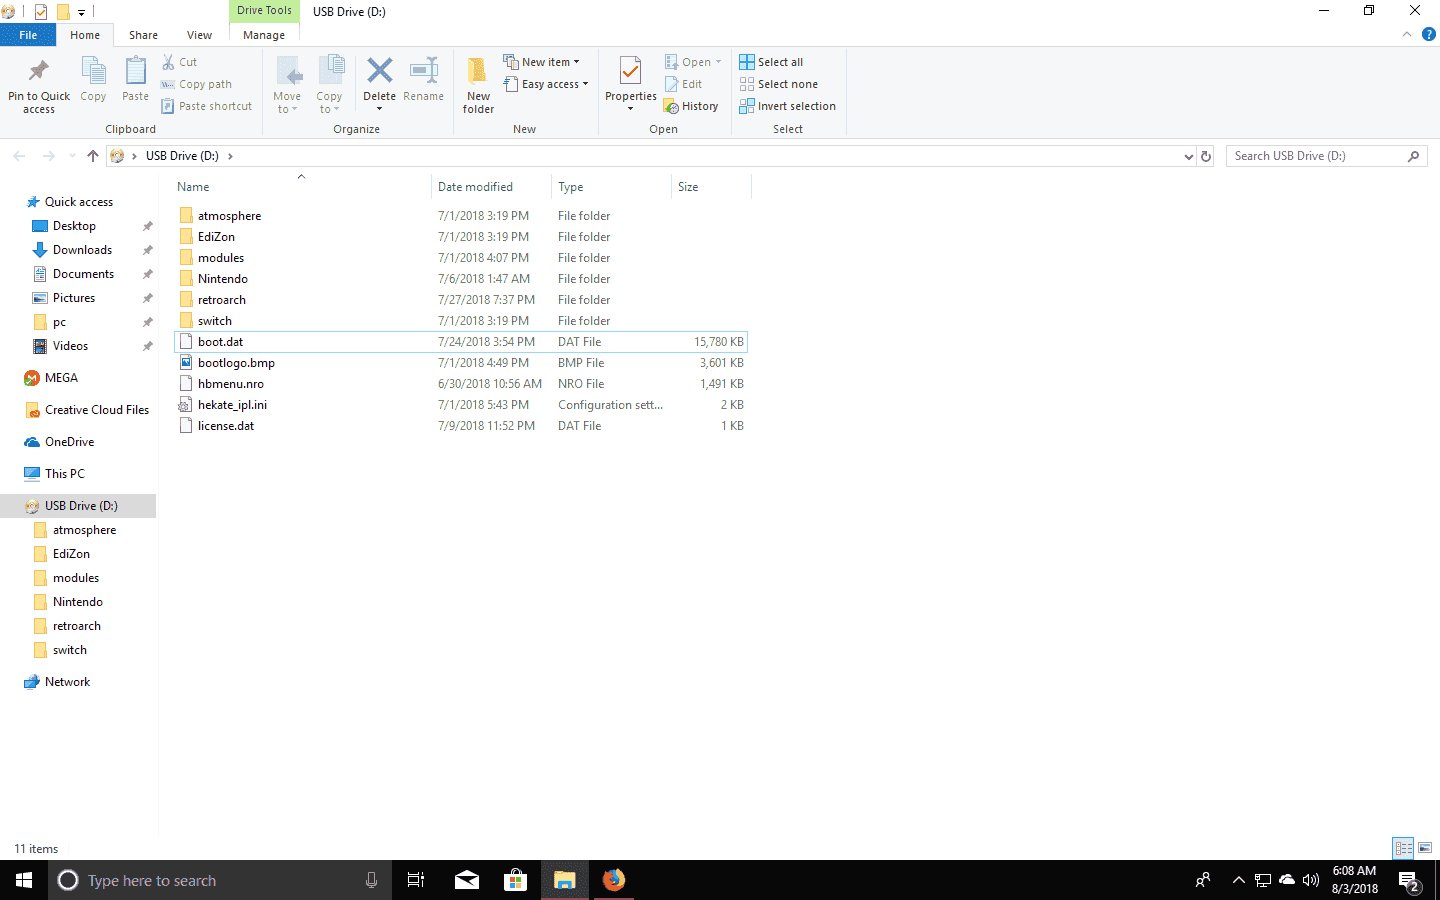The width and height of the screenshot is (1440, 900).
Task: Select the hekate_ipl.ini file
Action: (461, 405)
